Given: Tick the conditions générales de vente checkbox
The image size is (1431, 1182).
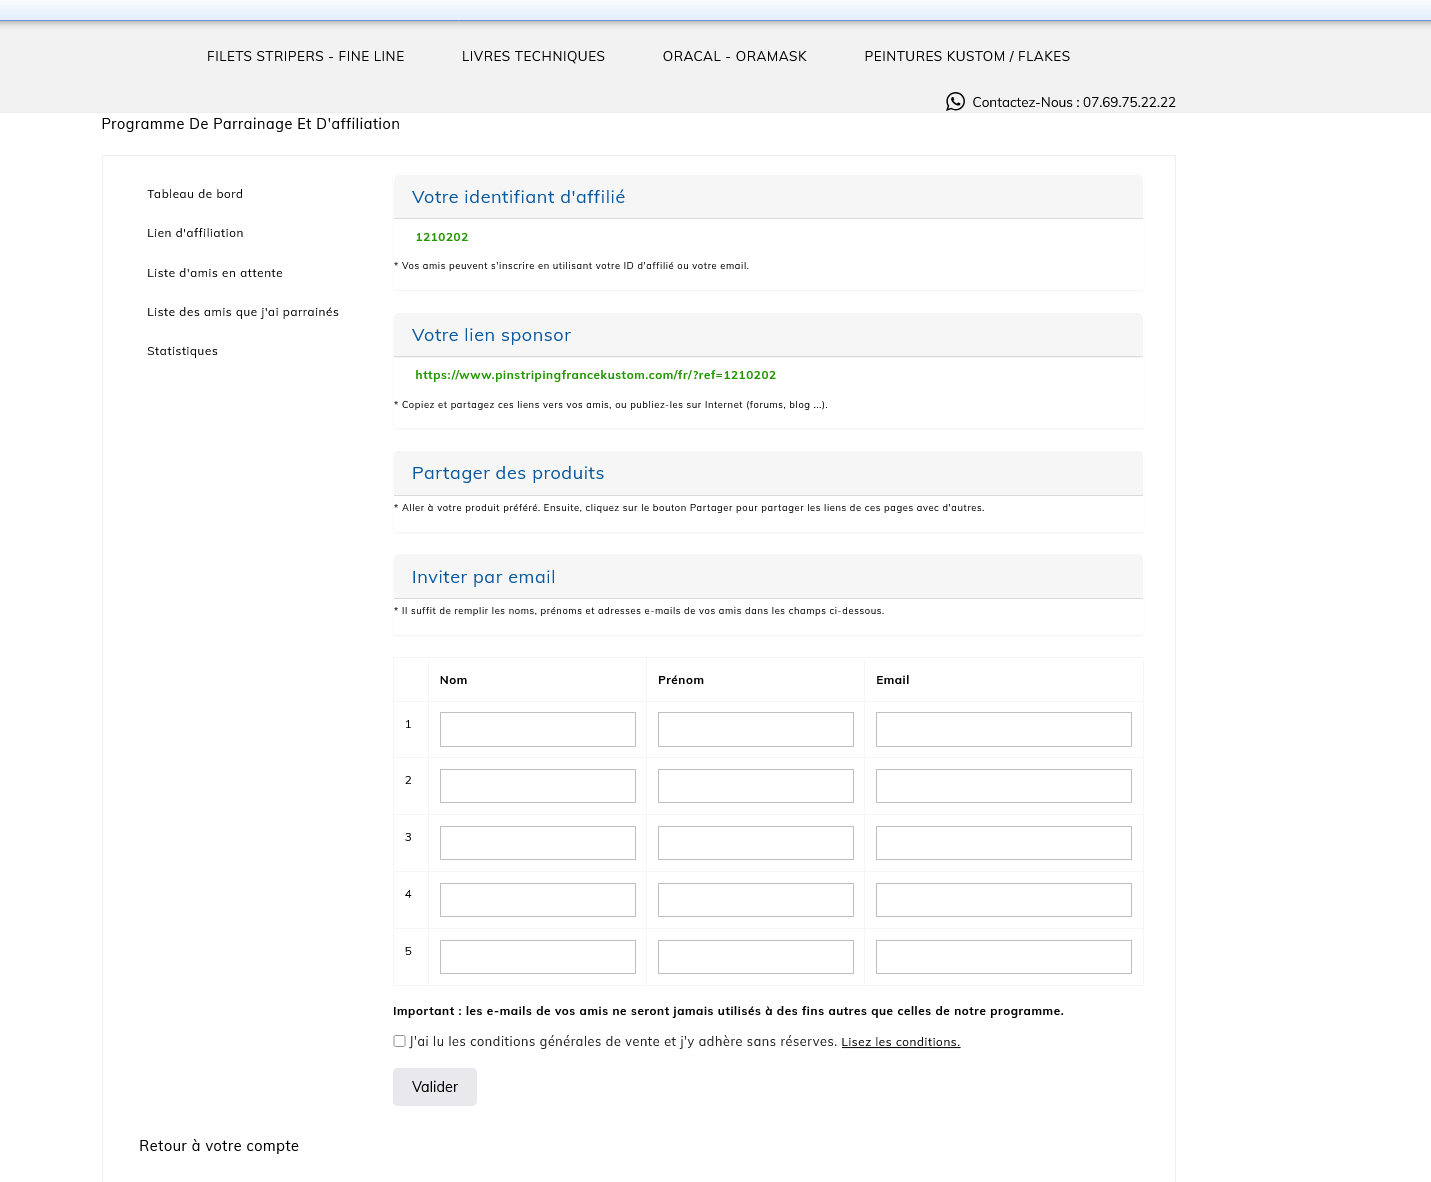Looking at the screenshot, I should click(400, 1041).
